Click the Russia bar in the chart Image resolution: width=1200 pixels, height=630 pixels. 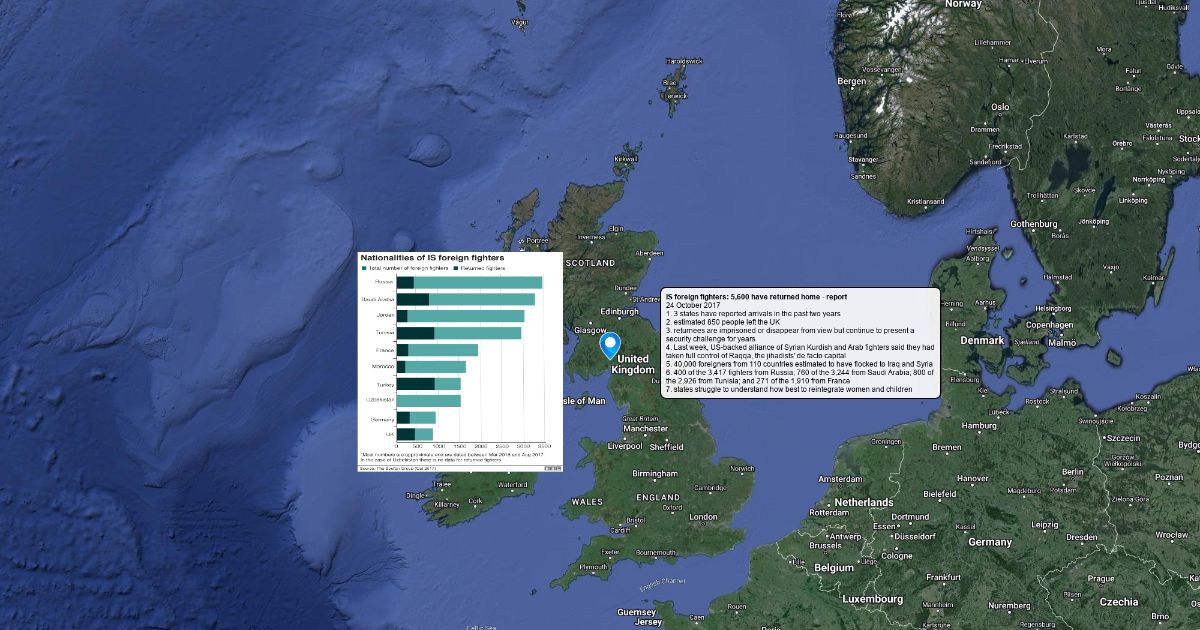click(469, 283)
